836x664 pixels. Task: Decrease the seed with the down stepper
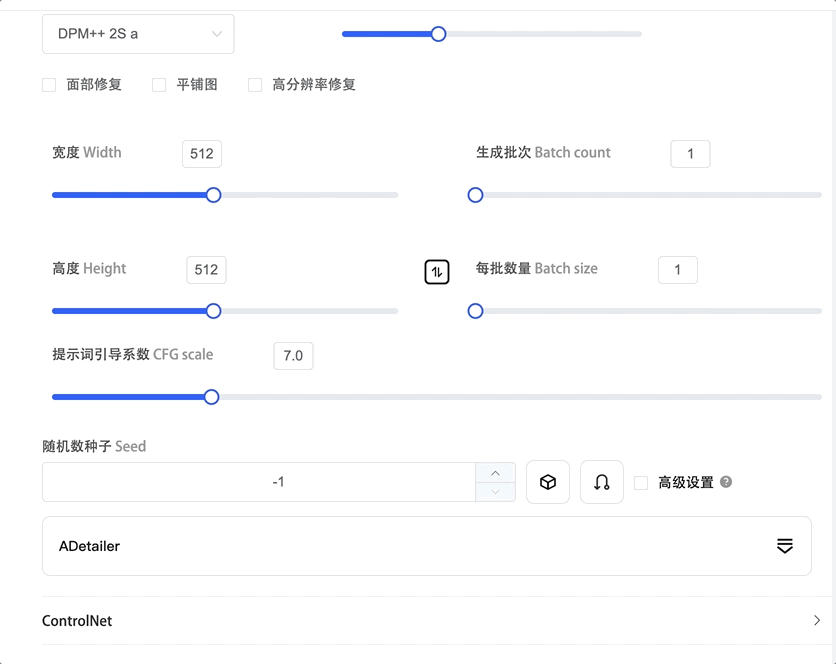pyautogui.click(x=496, y=492)
